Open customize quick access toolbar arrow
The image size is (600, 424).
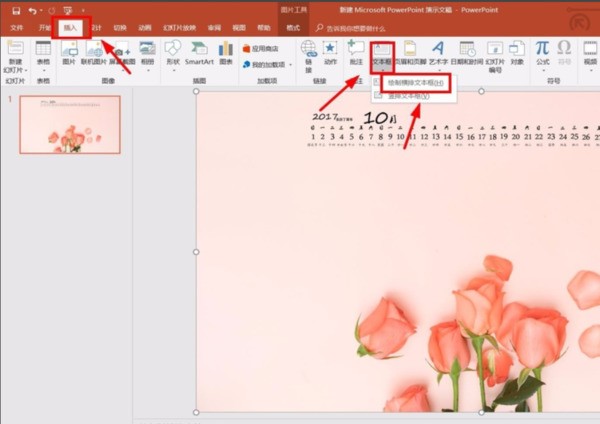coord(83,11)
